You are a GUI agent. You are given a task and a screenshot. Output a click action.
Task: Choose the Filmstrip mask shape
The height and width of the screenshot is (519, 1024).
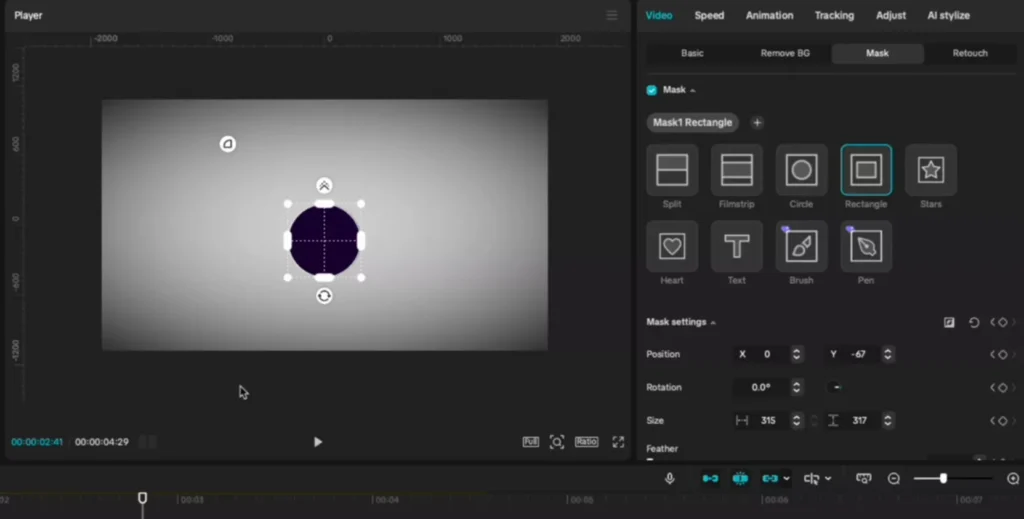(x=737, y=170)
